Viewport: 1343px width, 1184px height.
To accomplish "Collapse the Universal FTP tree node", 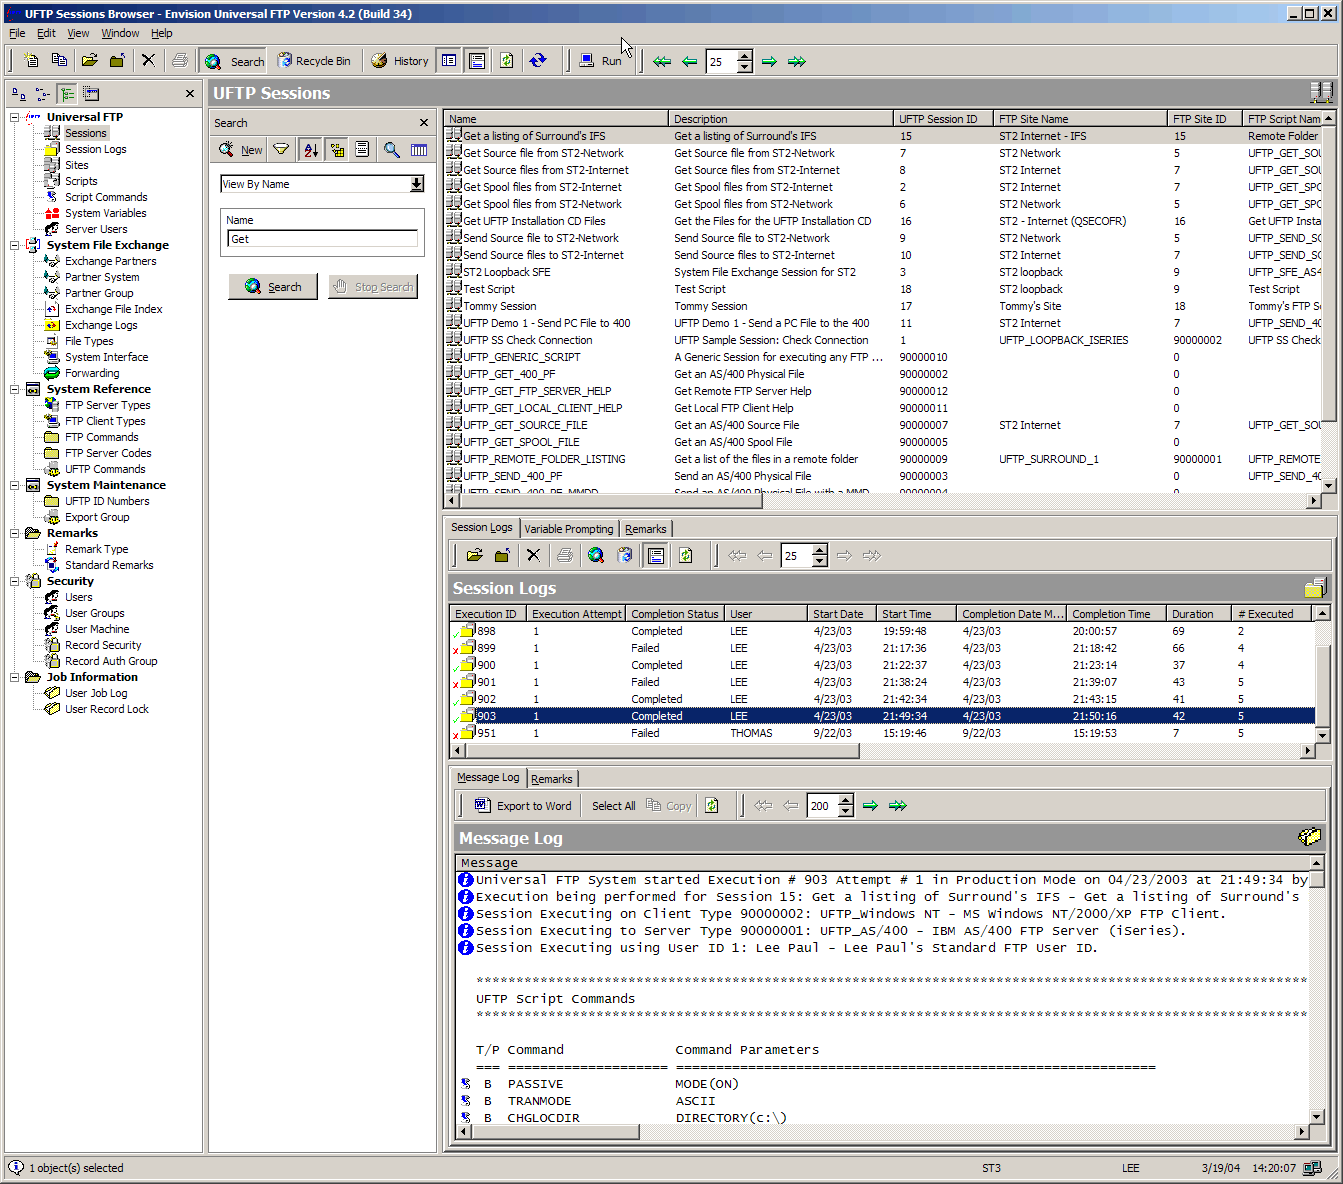I will click(x=15, y=117).
